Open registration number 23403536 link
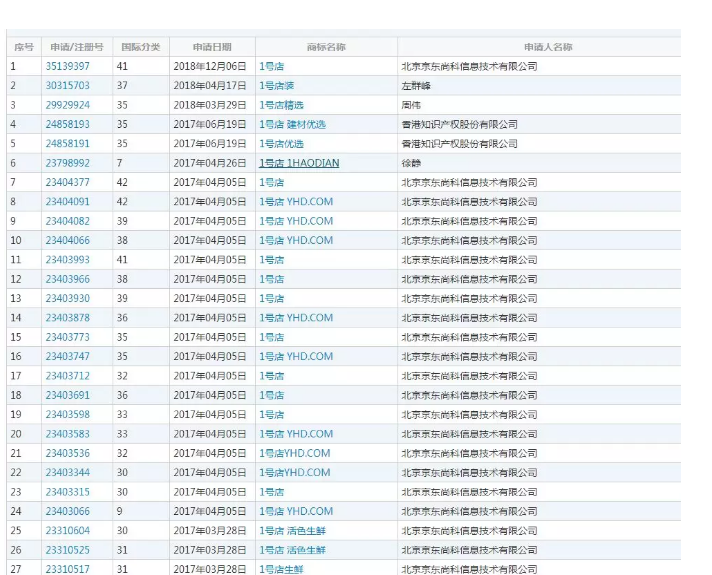712x575 pixels. [x=67, y=453]
